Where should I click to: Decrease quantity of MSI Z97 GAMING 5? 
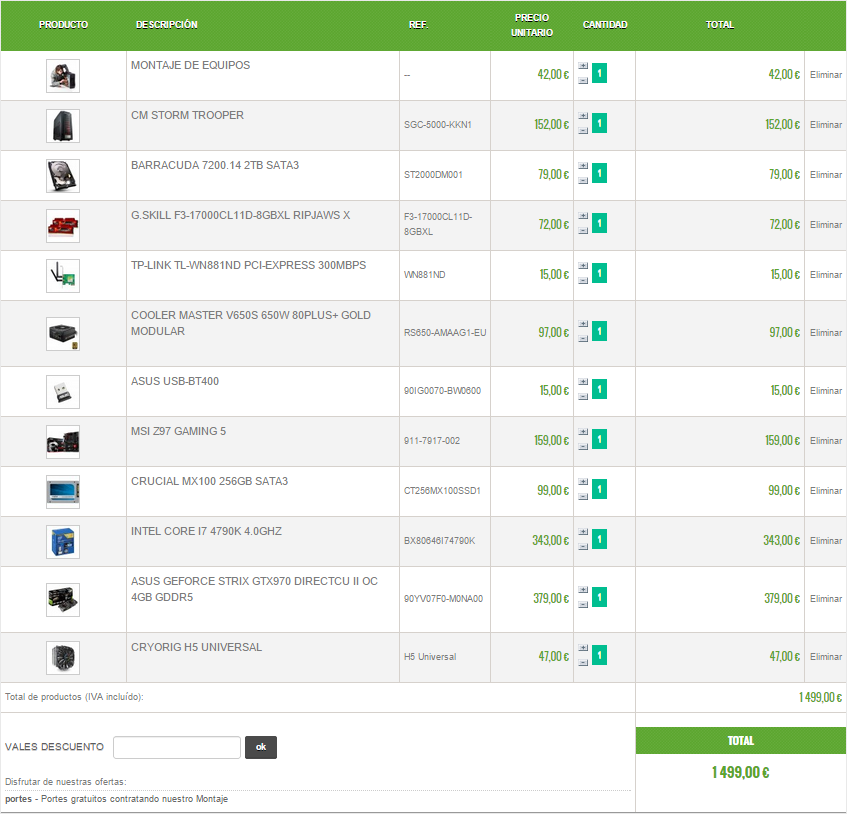click(x=583, y=447)
